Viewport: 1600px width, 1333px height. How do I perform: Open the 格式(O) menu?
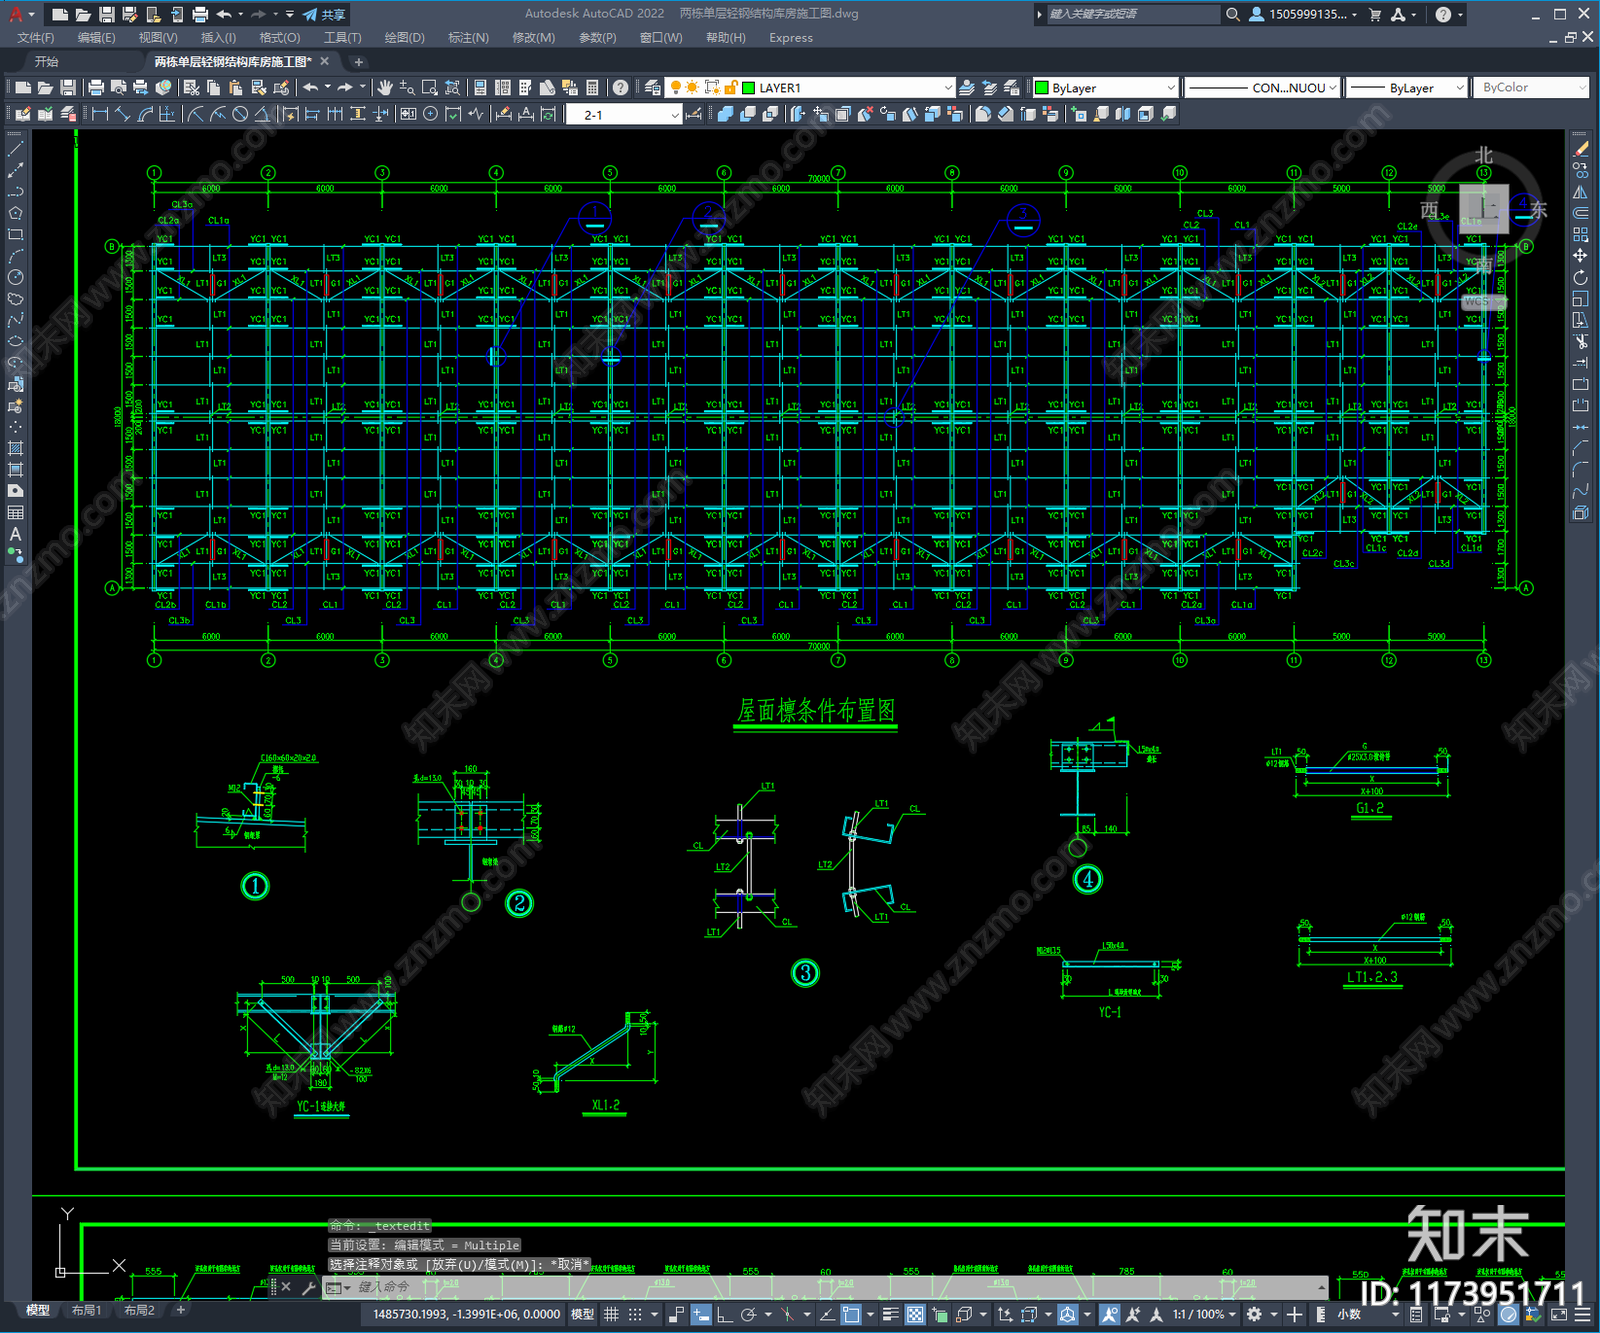[x=279, y=38]
